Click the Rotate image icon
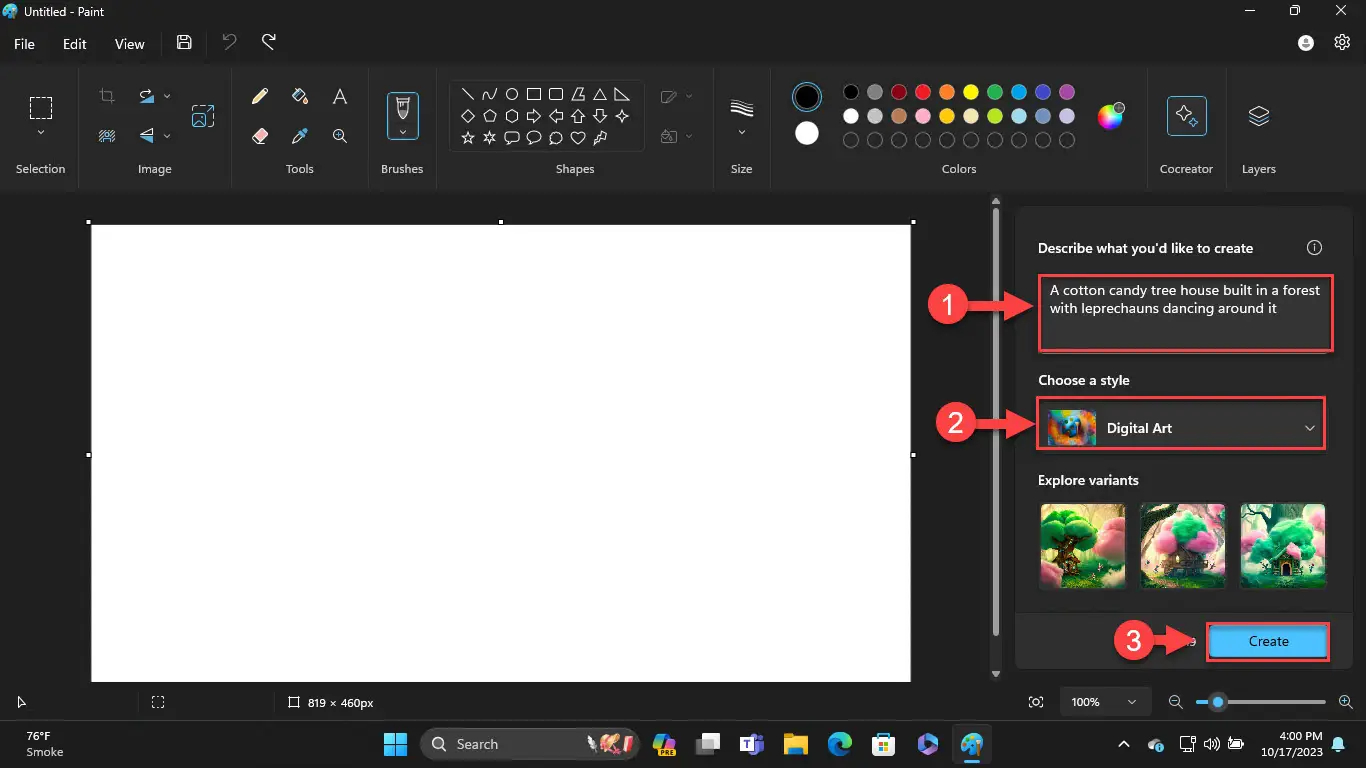 pyautogui.click(x=147, y=96)
